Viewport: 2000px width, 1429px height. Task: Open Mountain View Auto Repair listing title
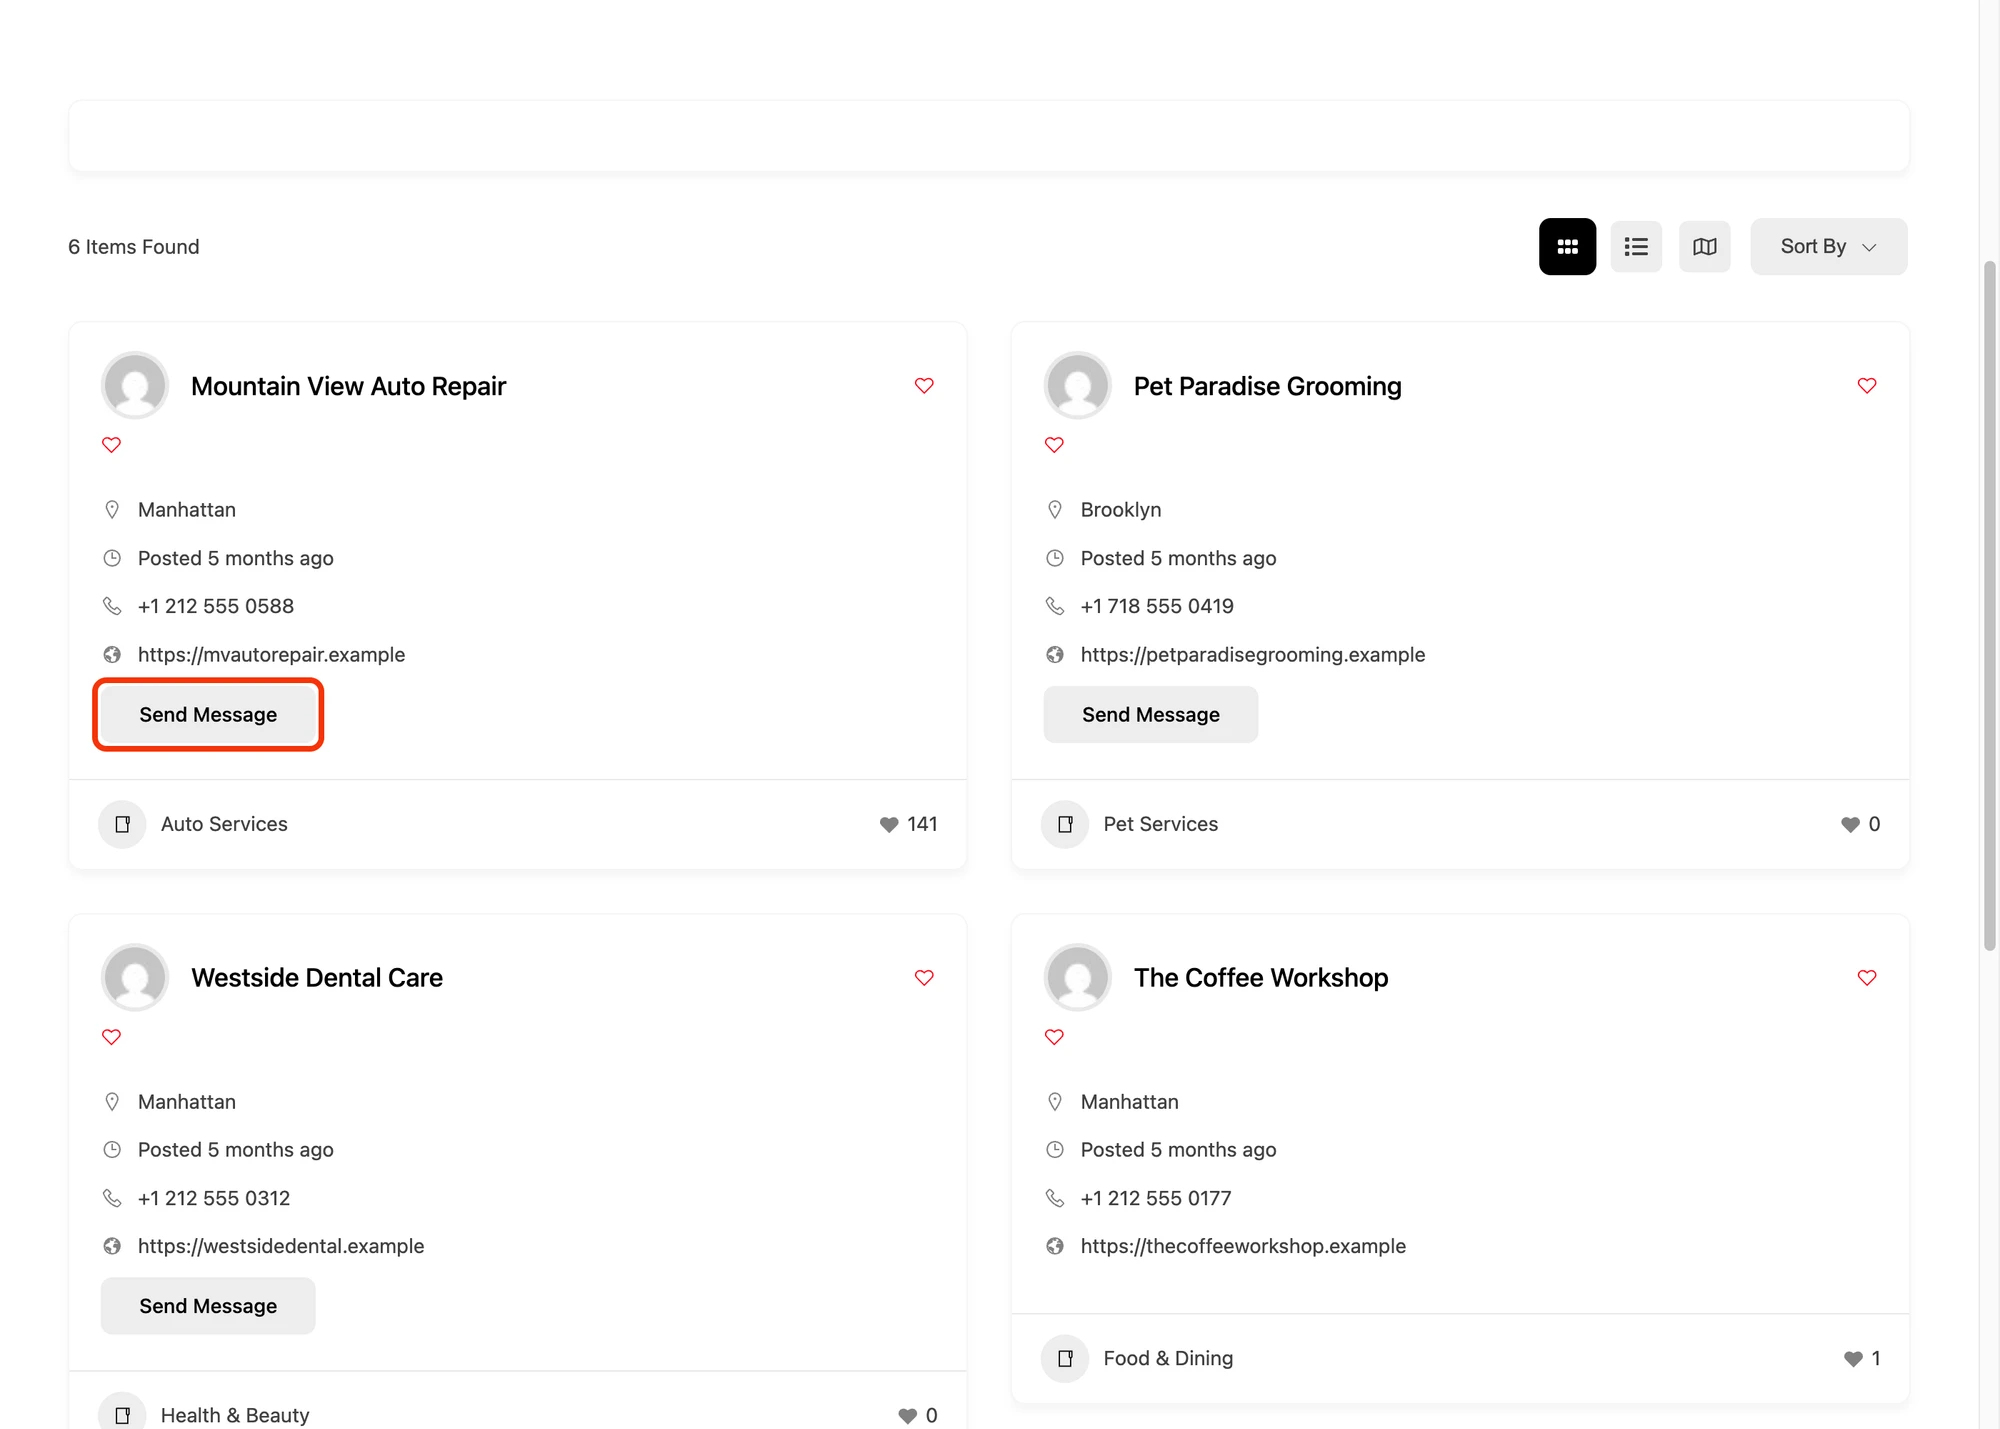(348, 386)
